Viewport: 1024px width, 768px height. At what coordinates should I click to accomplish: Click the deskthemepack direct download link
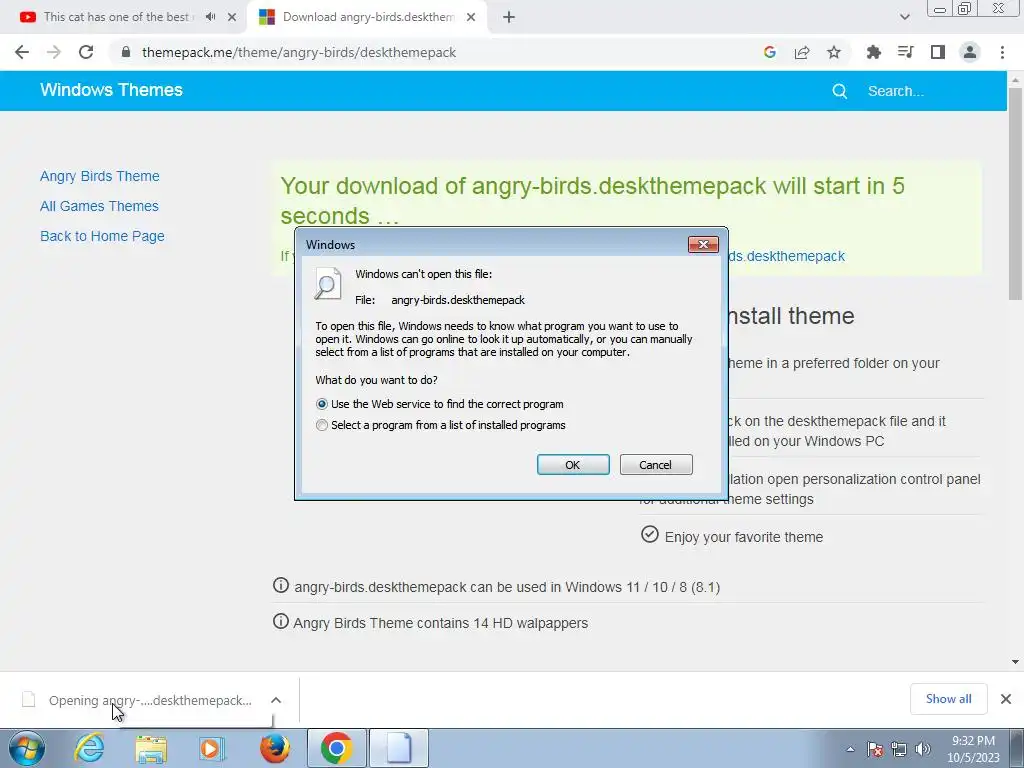(x=786, y=256)
